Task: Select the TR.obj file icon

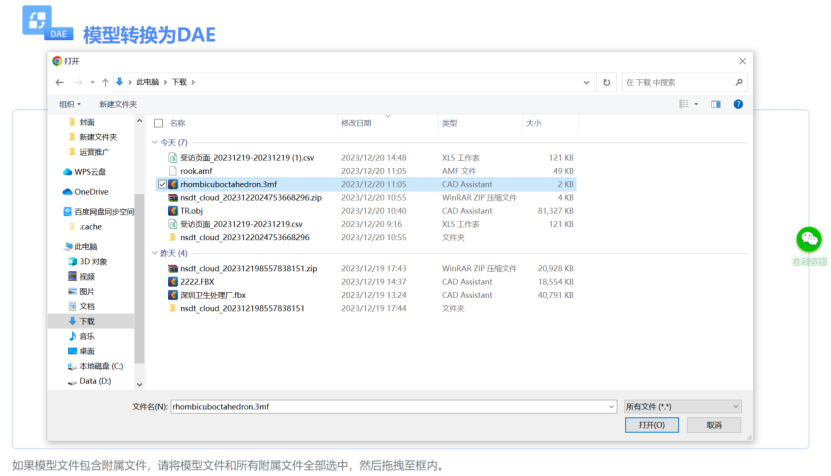Action: pos(173,210)
